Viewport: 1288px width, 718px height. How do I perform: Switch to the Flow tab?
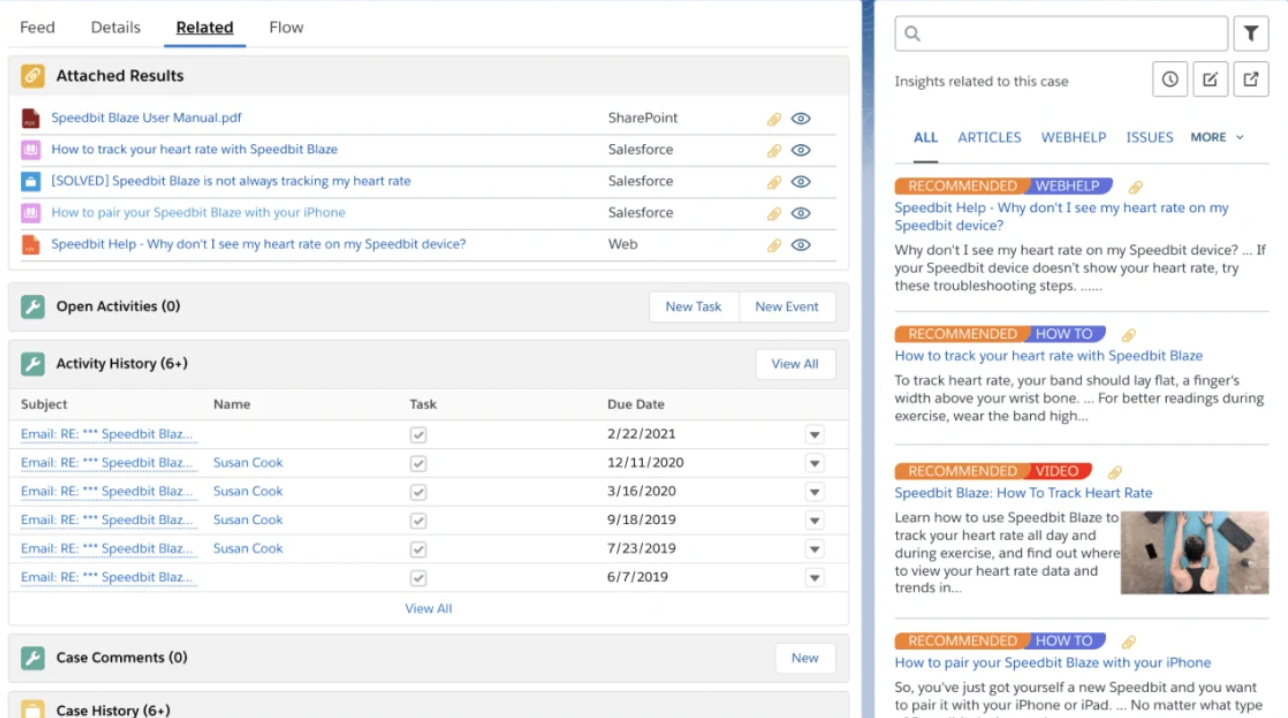(x=286, y=27)
